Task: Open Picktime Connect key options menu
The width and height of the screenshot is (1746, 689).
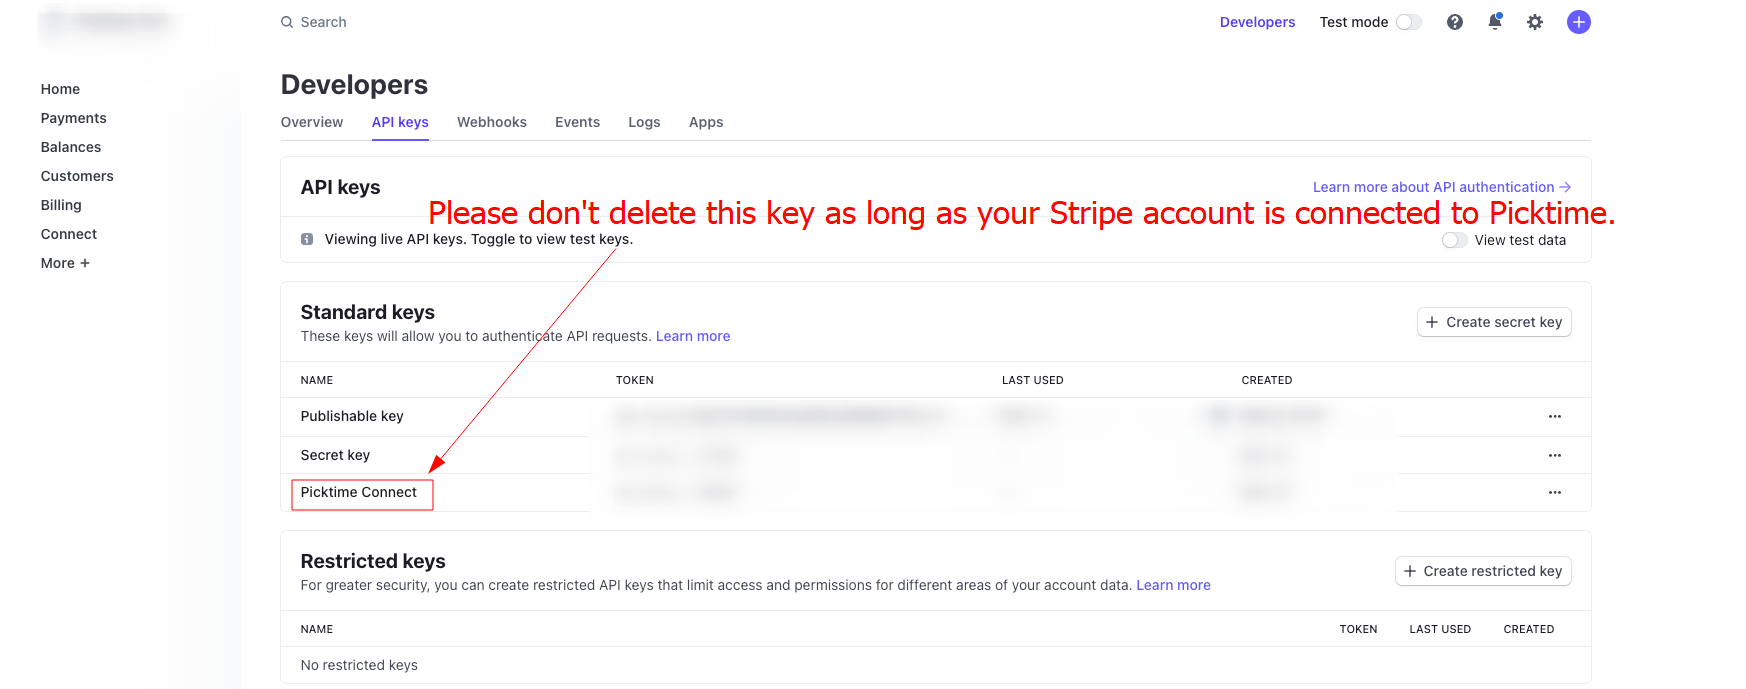Action: pyautogui.click(x=1554, y=492)
